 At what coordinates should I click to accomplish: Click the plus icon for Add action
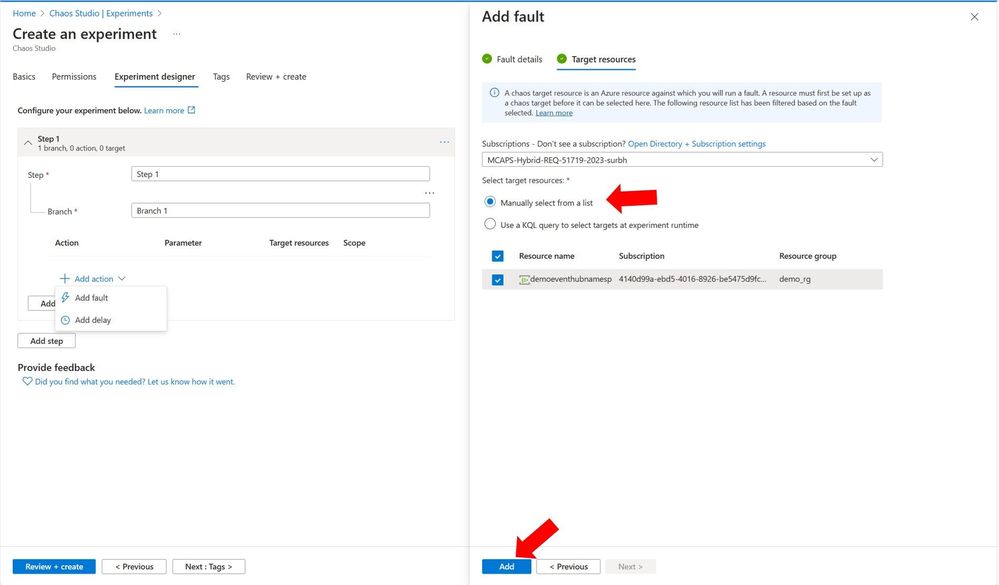[64, 278]
